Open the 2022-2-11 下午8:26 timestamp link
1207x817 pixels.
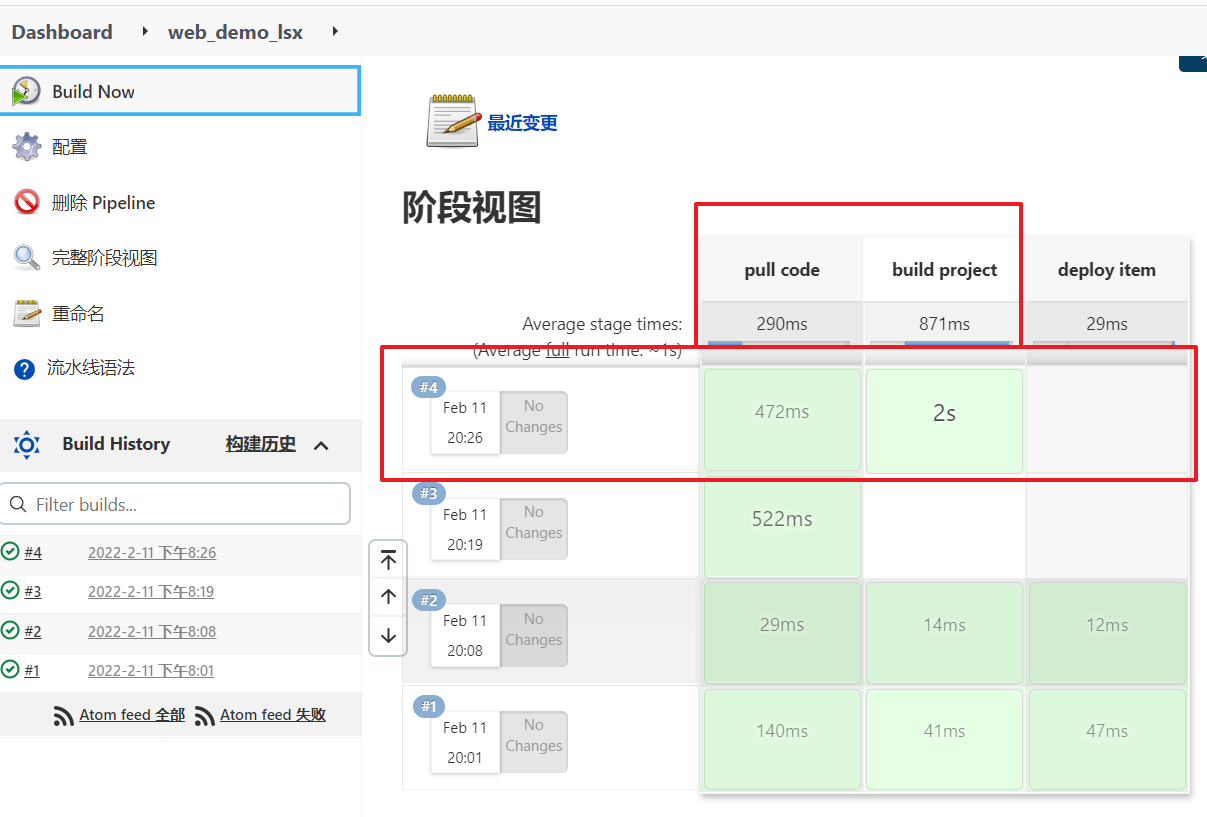152,552
